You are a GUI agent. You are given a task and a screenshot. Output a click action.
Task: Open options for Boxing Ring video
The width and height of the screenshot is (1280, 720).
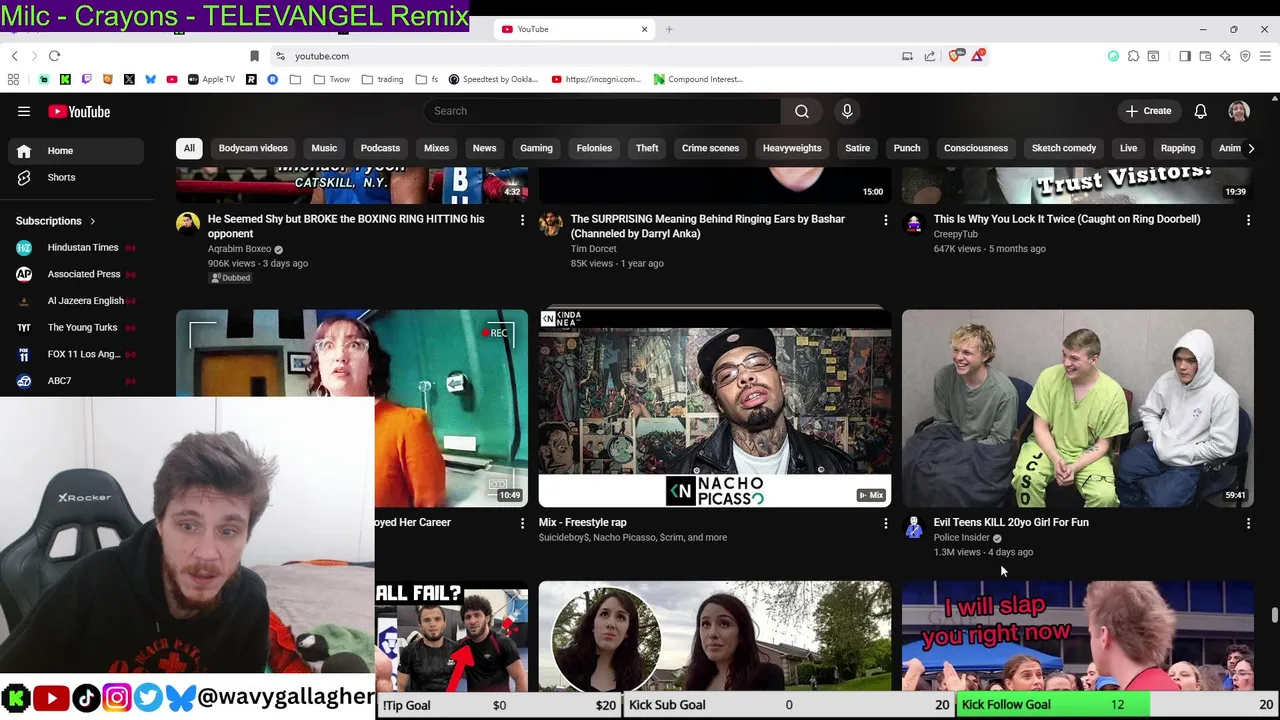[522, 220]
